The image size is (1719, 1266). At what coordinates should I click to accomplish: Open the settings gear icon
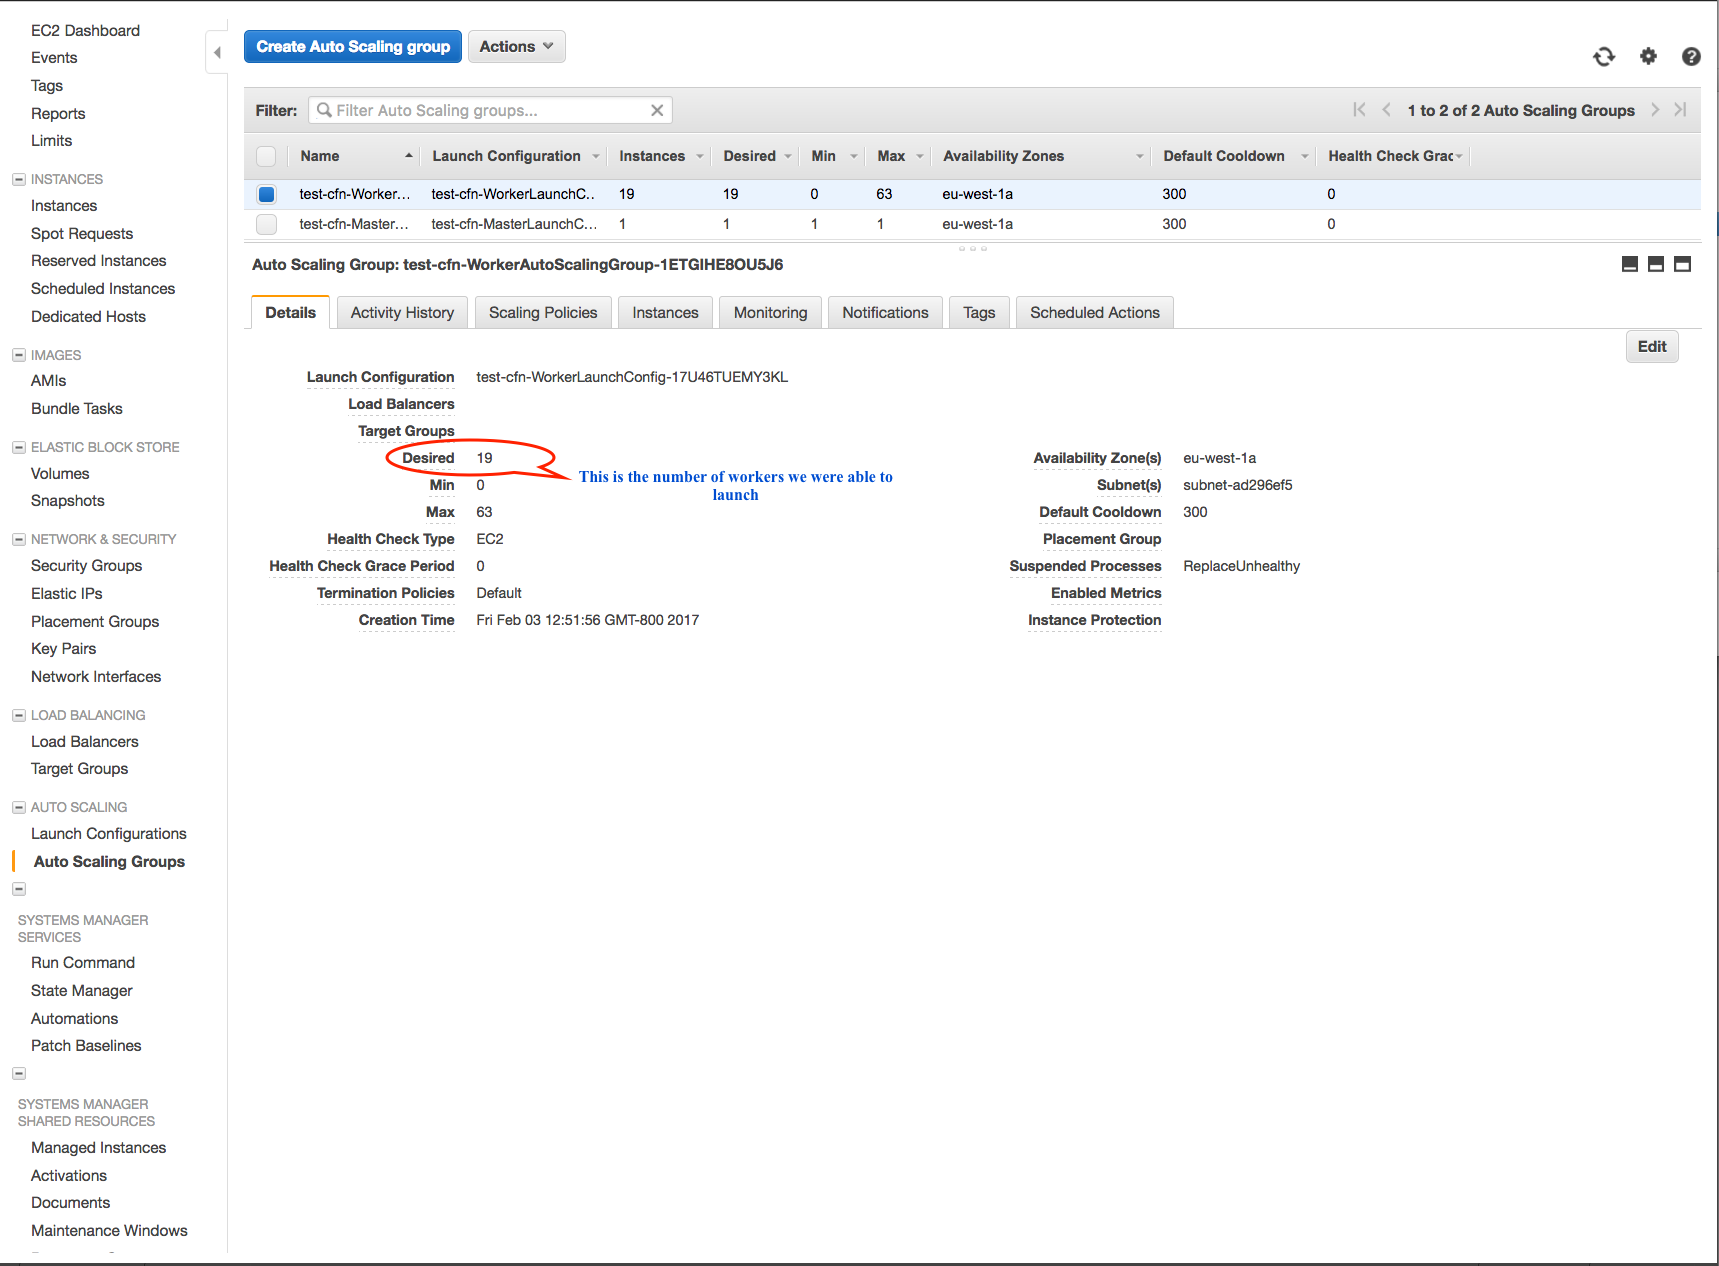(x=1648, y=56)
